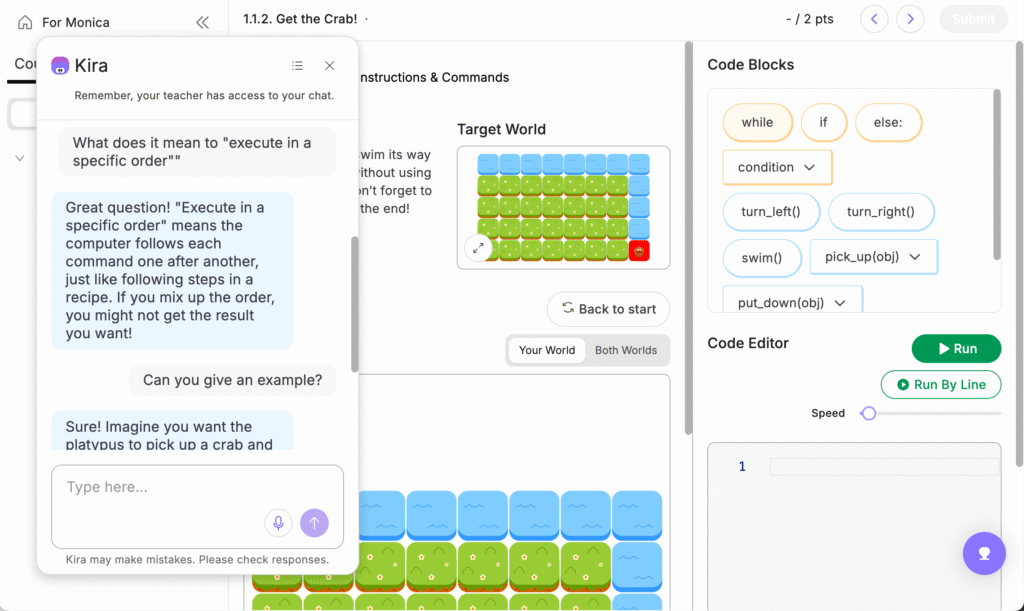Collapse sidebar with double chevron icon

pyautogui.click(x=203, y=22)
